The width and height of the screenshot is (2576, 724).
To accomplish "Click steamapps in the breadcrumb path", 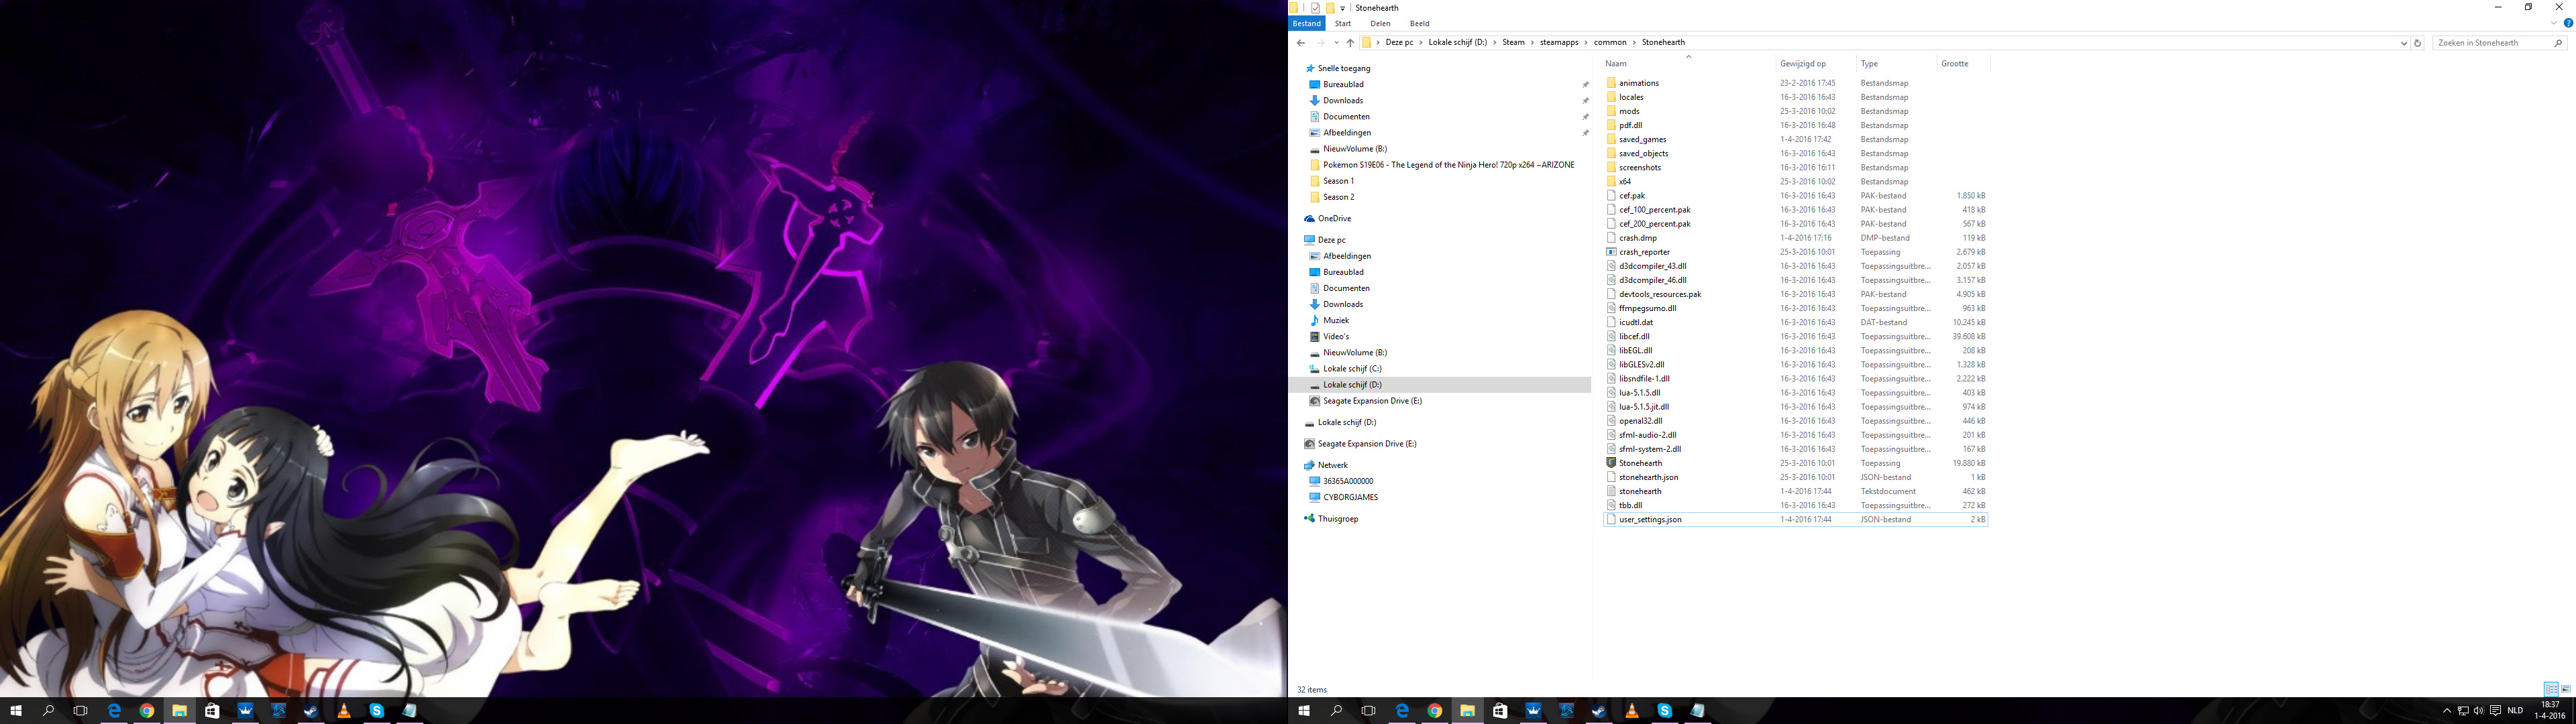I will pyautogui.click(x=1559, y=43).
